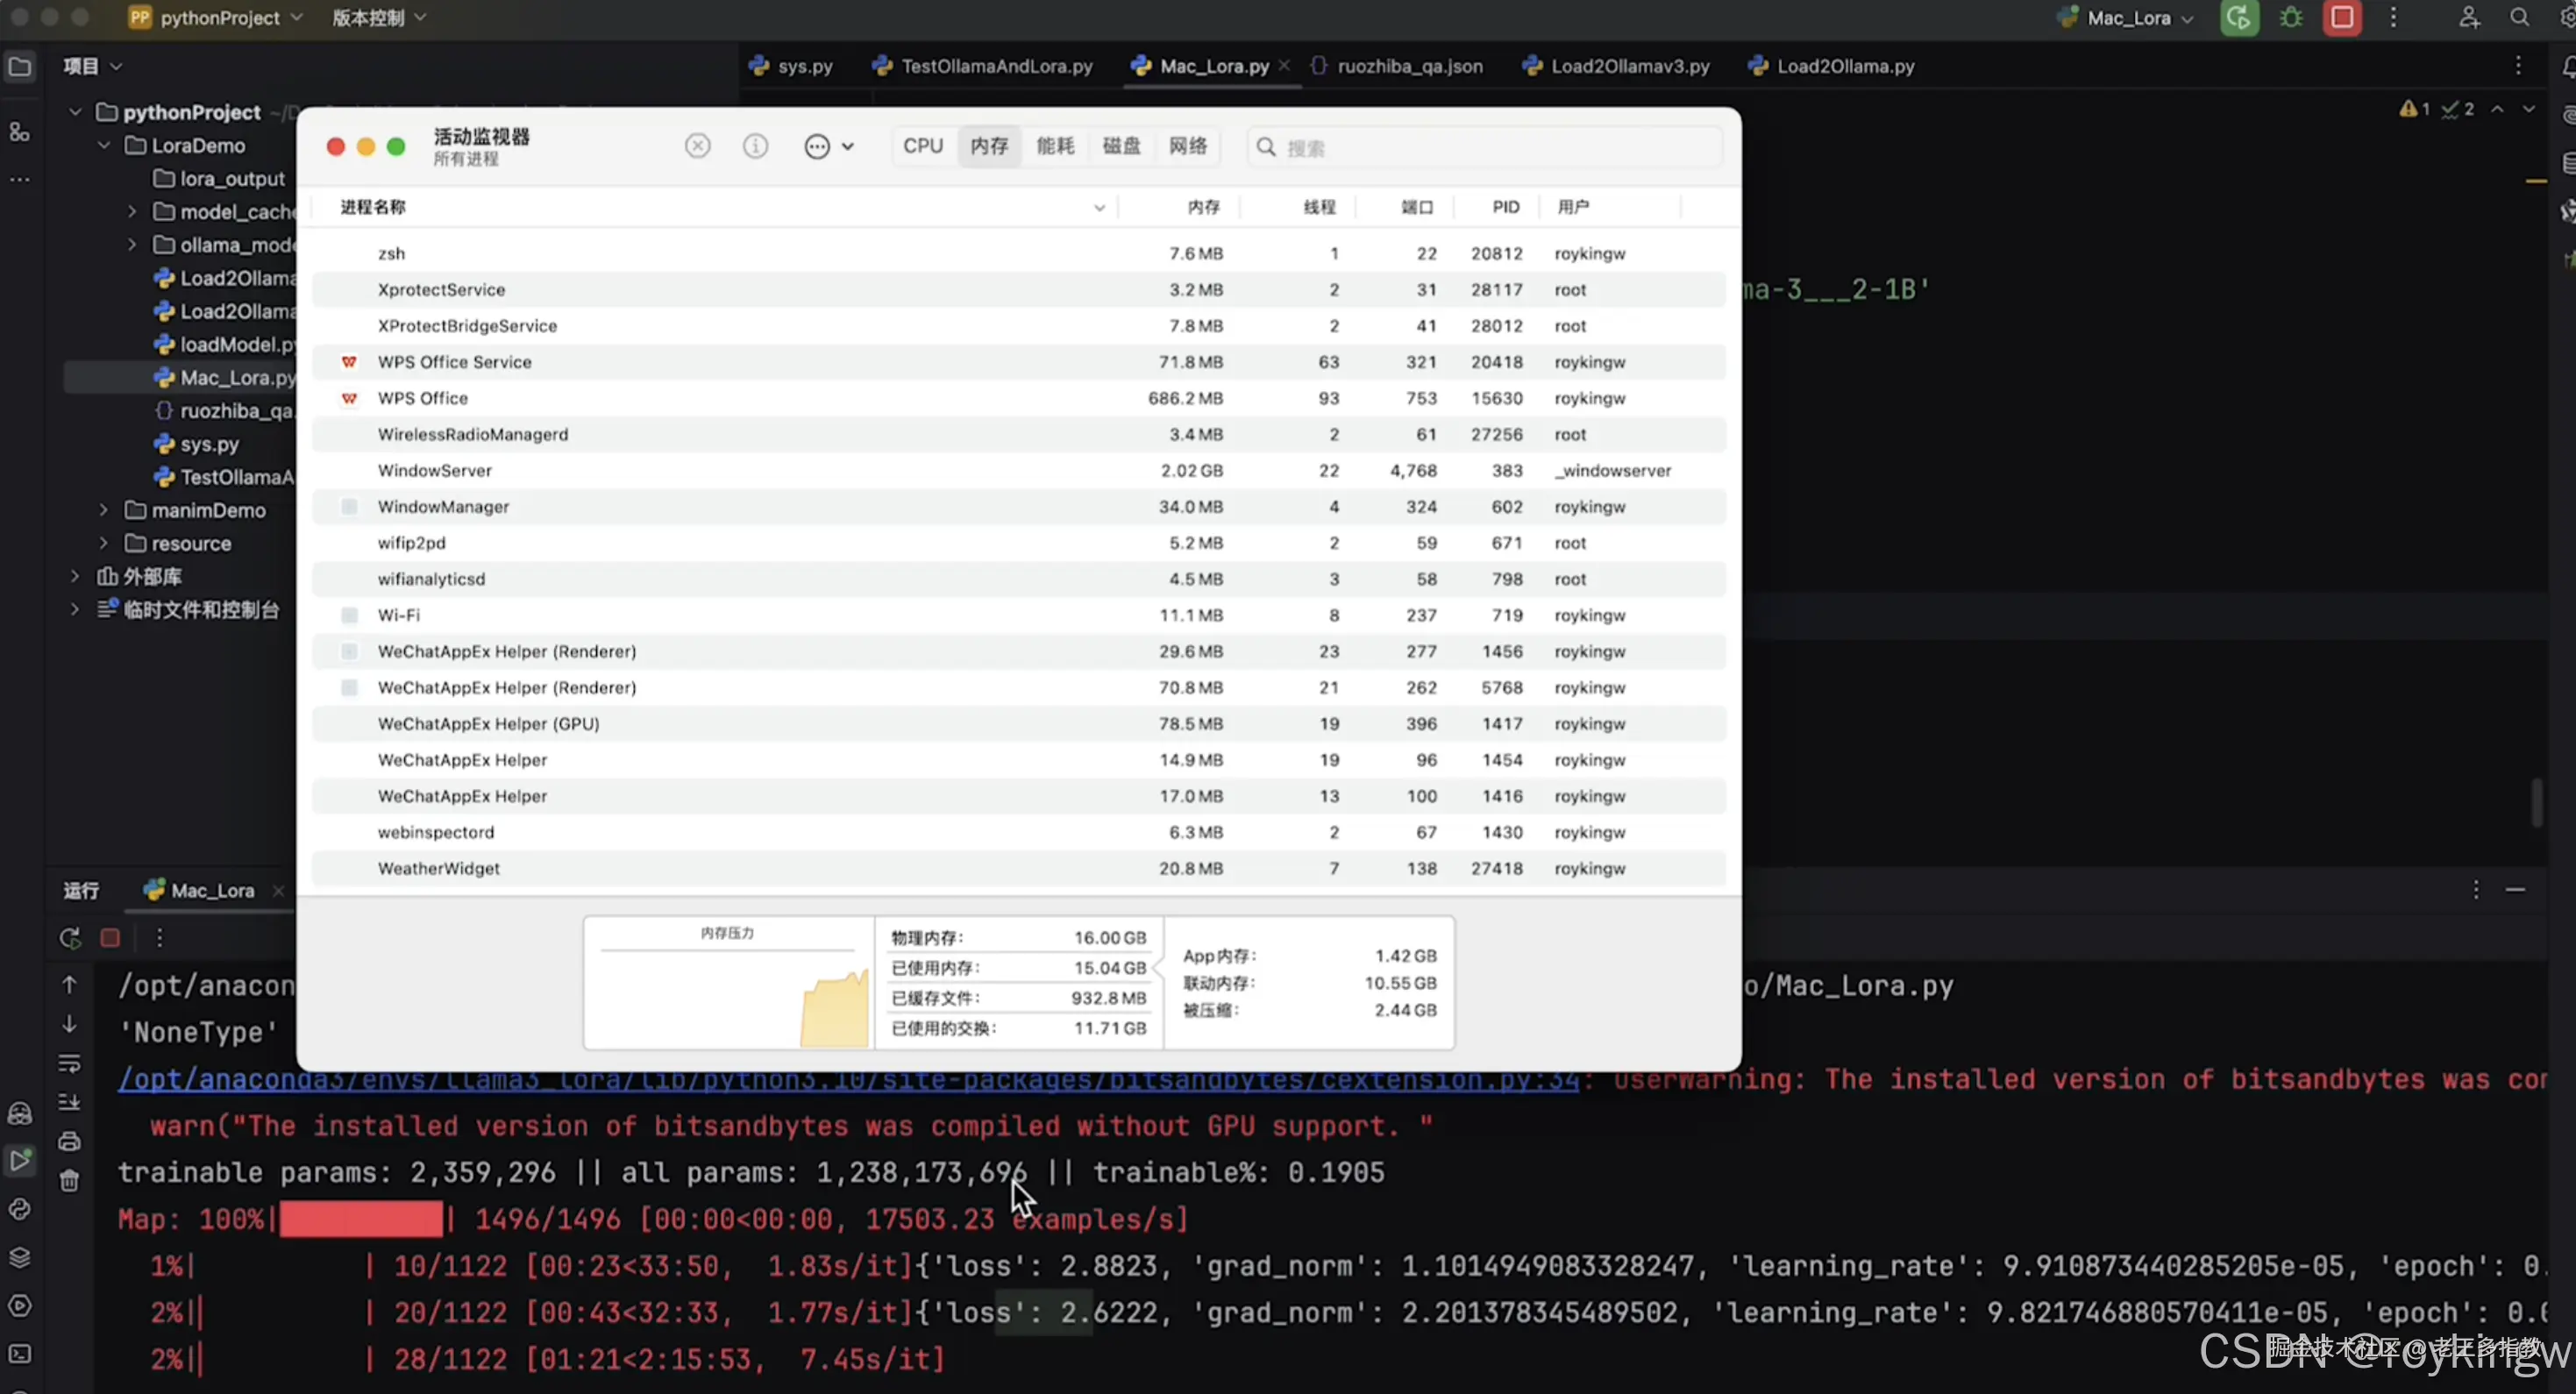Toggle soft-wrap icon in run console
2576x1394 pixels.
[x=69, y=1063]
